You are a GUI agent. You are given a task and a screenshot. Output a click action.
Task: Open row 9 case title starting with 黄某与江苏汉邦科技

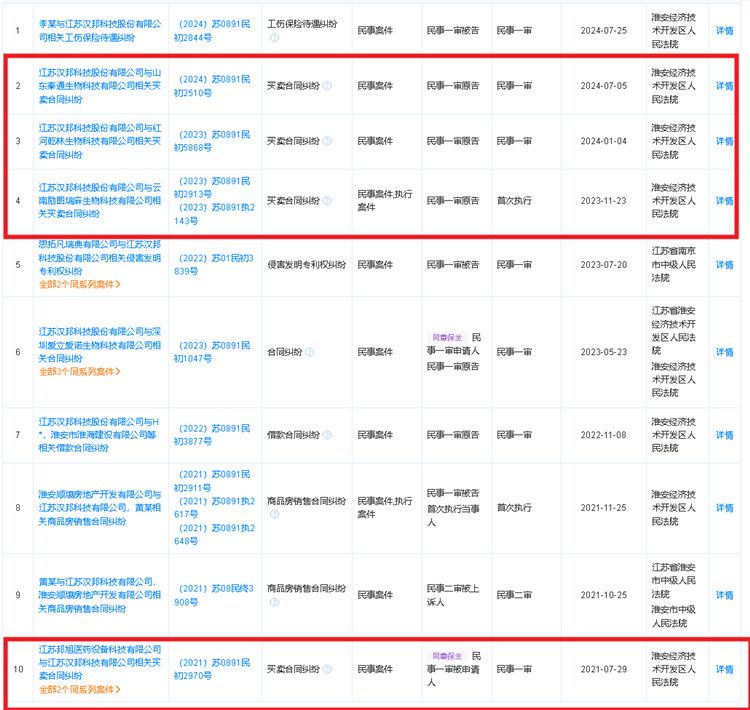point(100,595)
